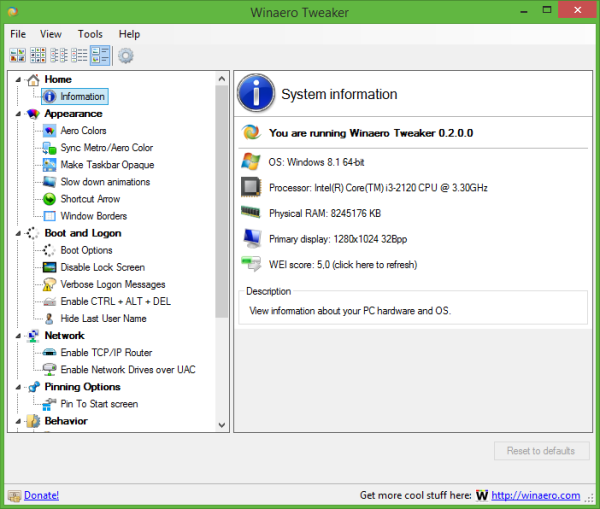Viewport: 600px width, 509px height.
Task: Click the Appearance colorful fan icon
Action: click(x=33, y=114)
